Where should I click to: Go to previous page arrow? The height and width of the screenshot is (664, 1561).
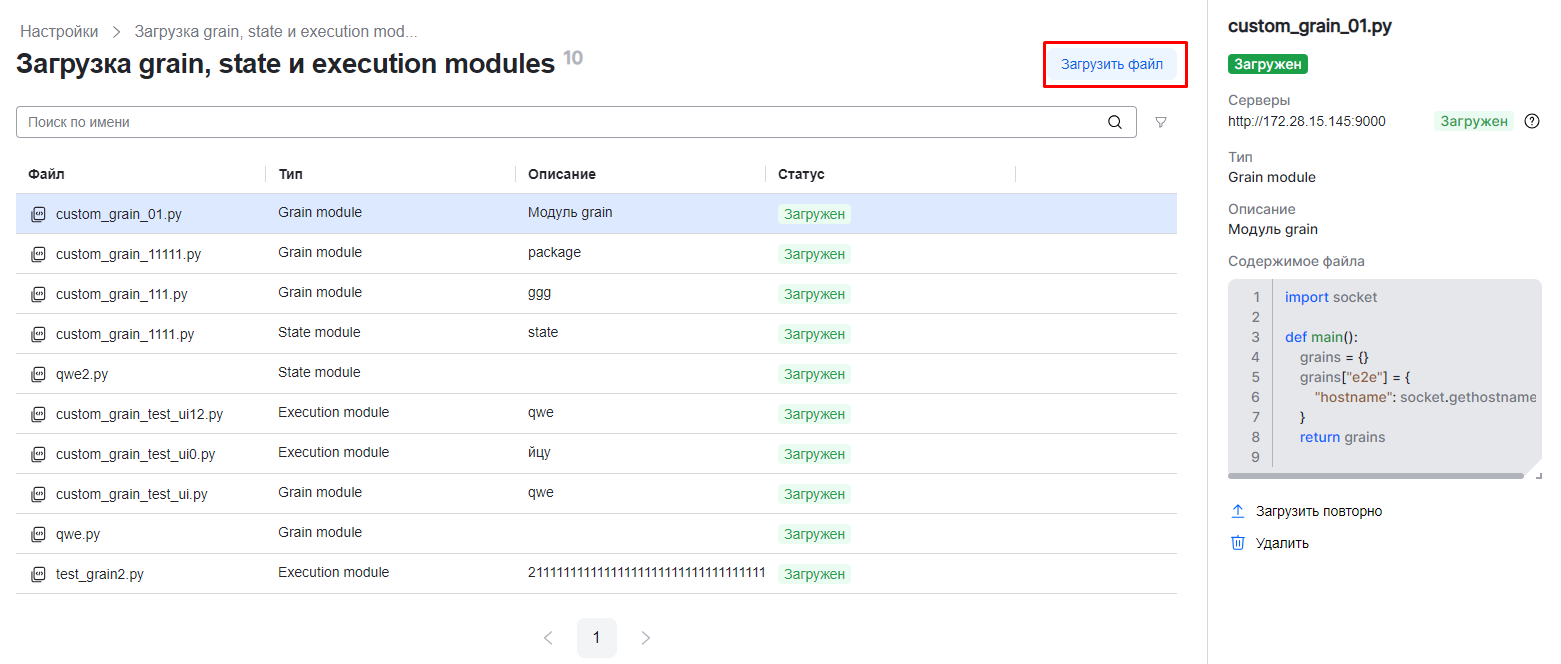(x=548, y=638)
